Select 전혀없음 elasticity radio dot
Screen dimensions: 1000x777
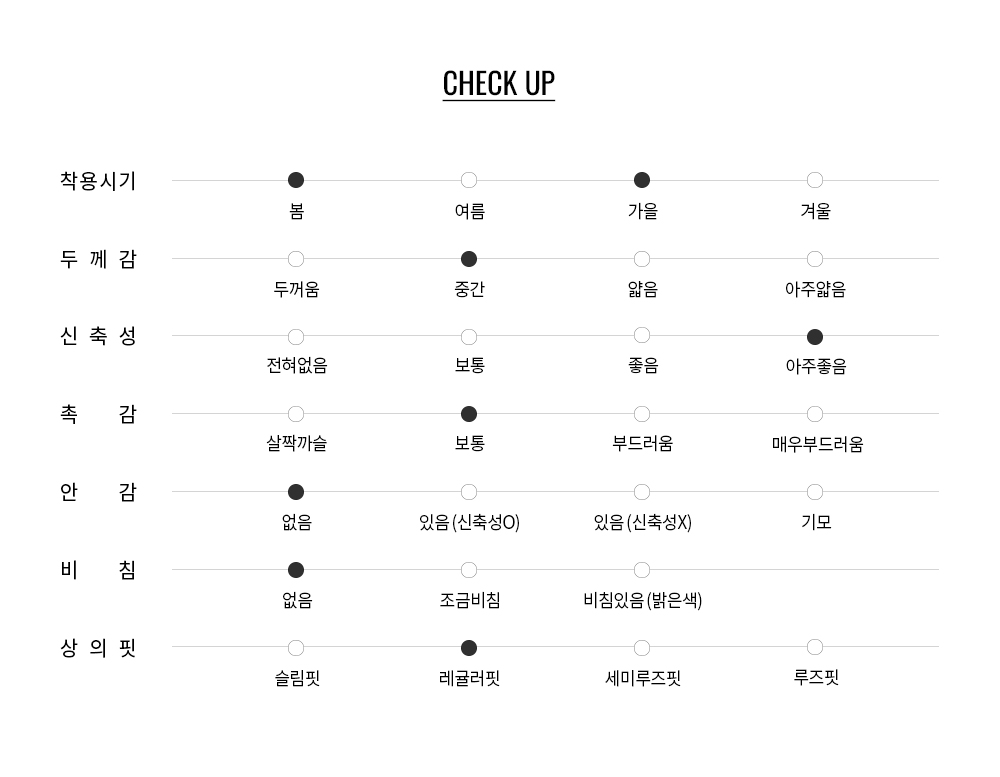296,337
